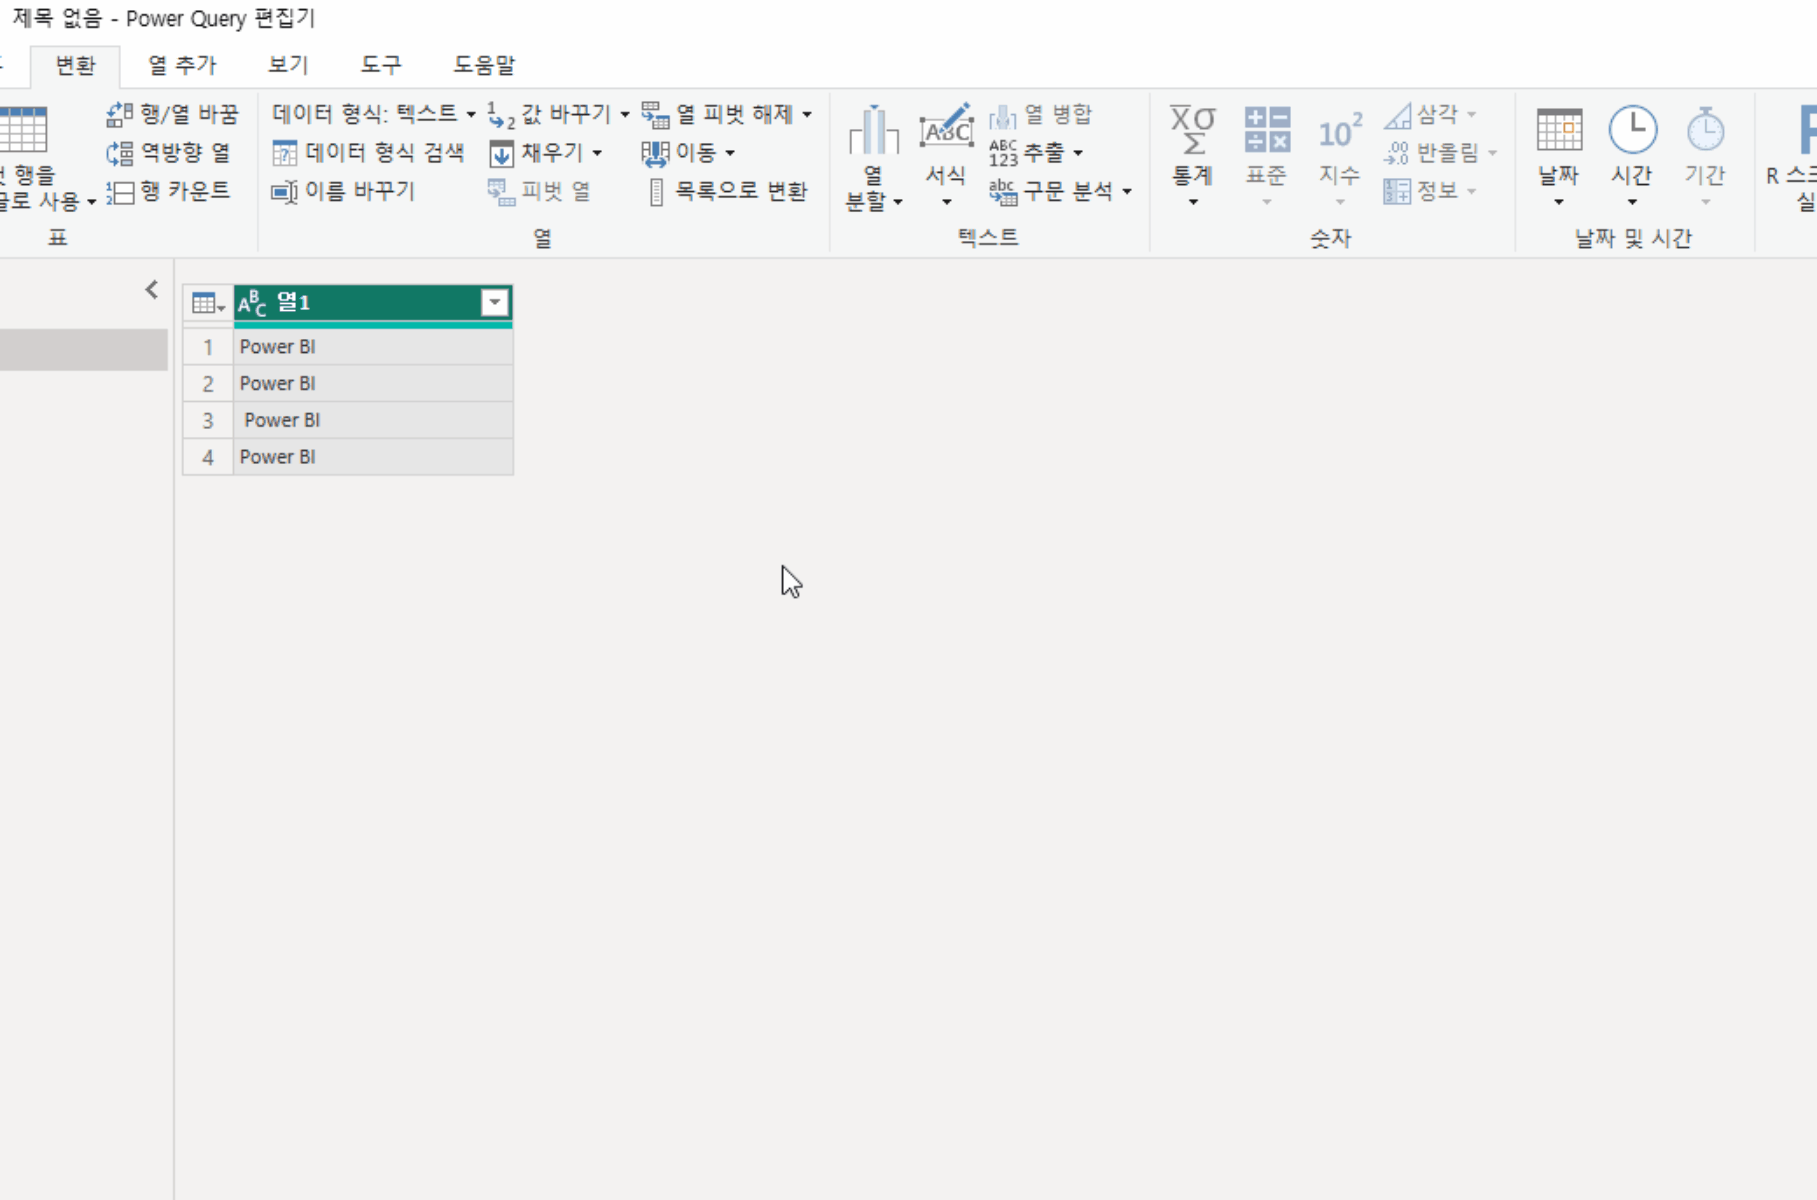
Task: Switch to the 변환 tab
Action: pyautogui.click(x=75, y=66)
